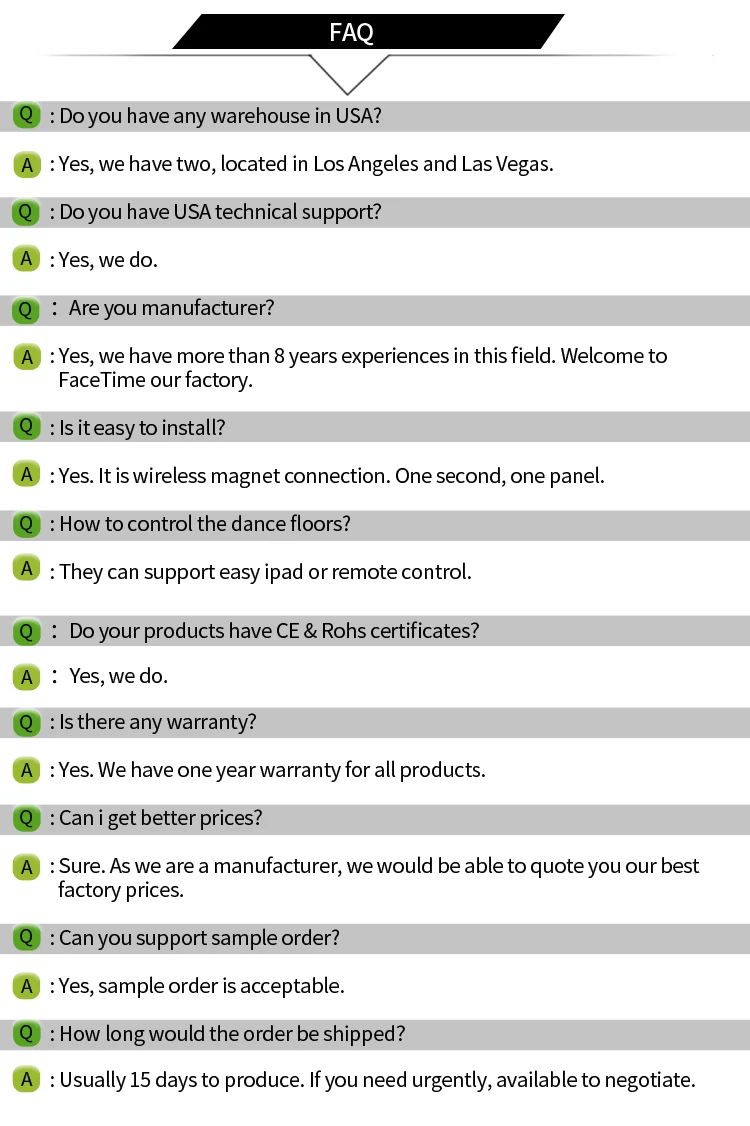Click the down-pointing chevron under the FAQ header

(x=348, y=74)
